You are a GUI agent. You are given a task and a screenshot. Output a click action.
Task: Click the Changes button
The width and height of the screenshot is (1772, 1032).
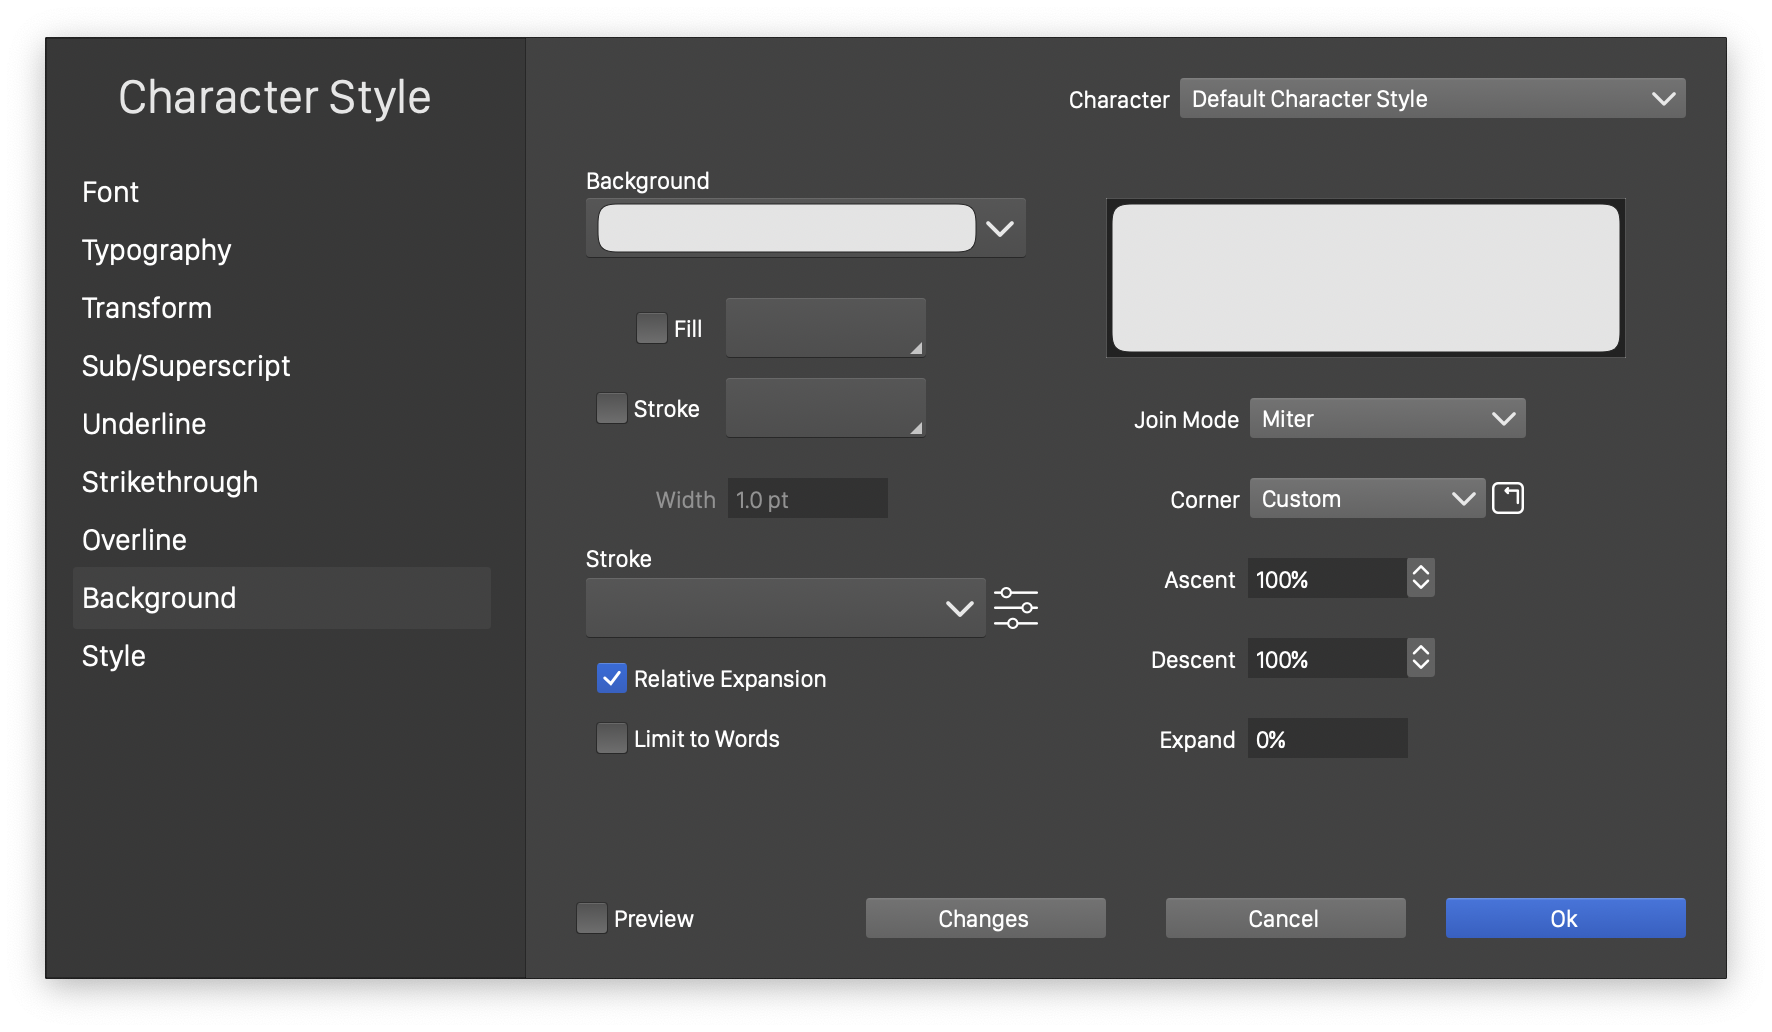[x=985, y=918]
